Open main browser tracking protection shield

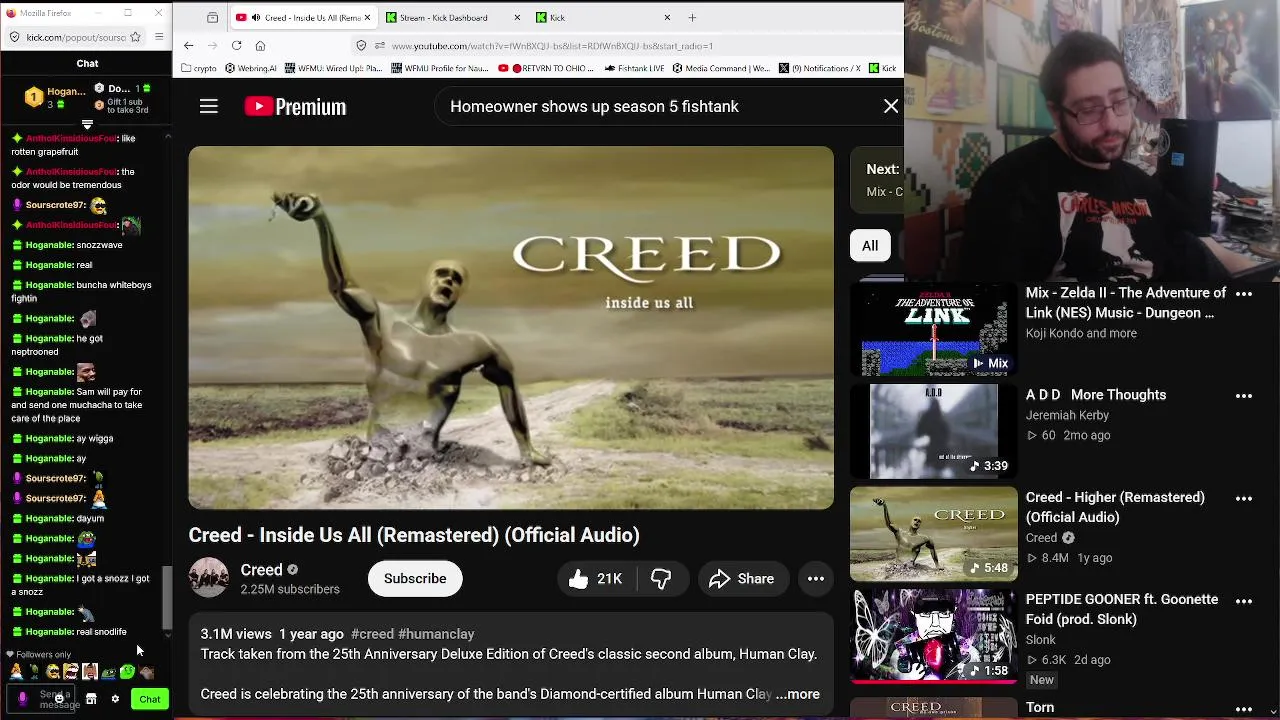click(x=362, y=46)
